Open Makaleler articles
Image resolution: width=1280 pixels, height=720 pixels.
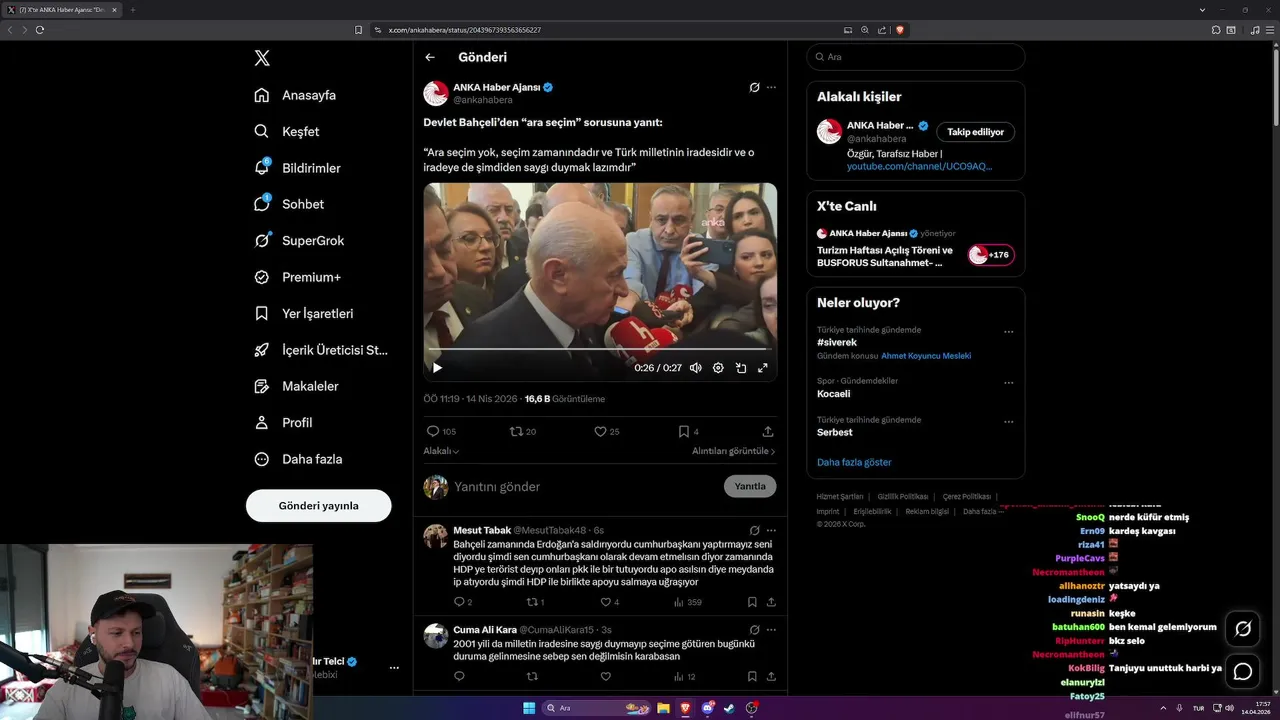click(296, 386)
